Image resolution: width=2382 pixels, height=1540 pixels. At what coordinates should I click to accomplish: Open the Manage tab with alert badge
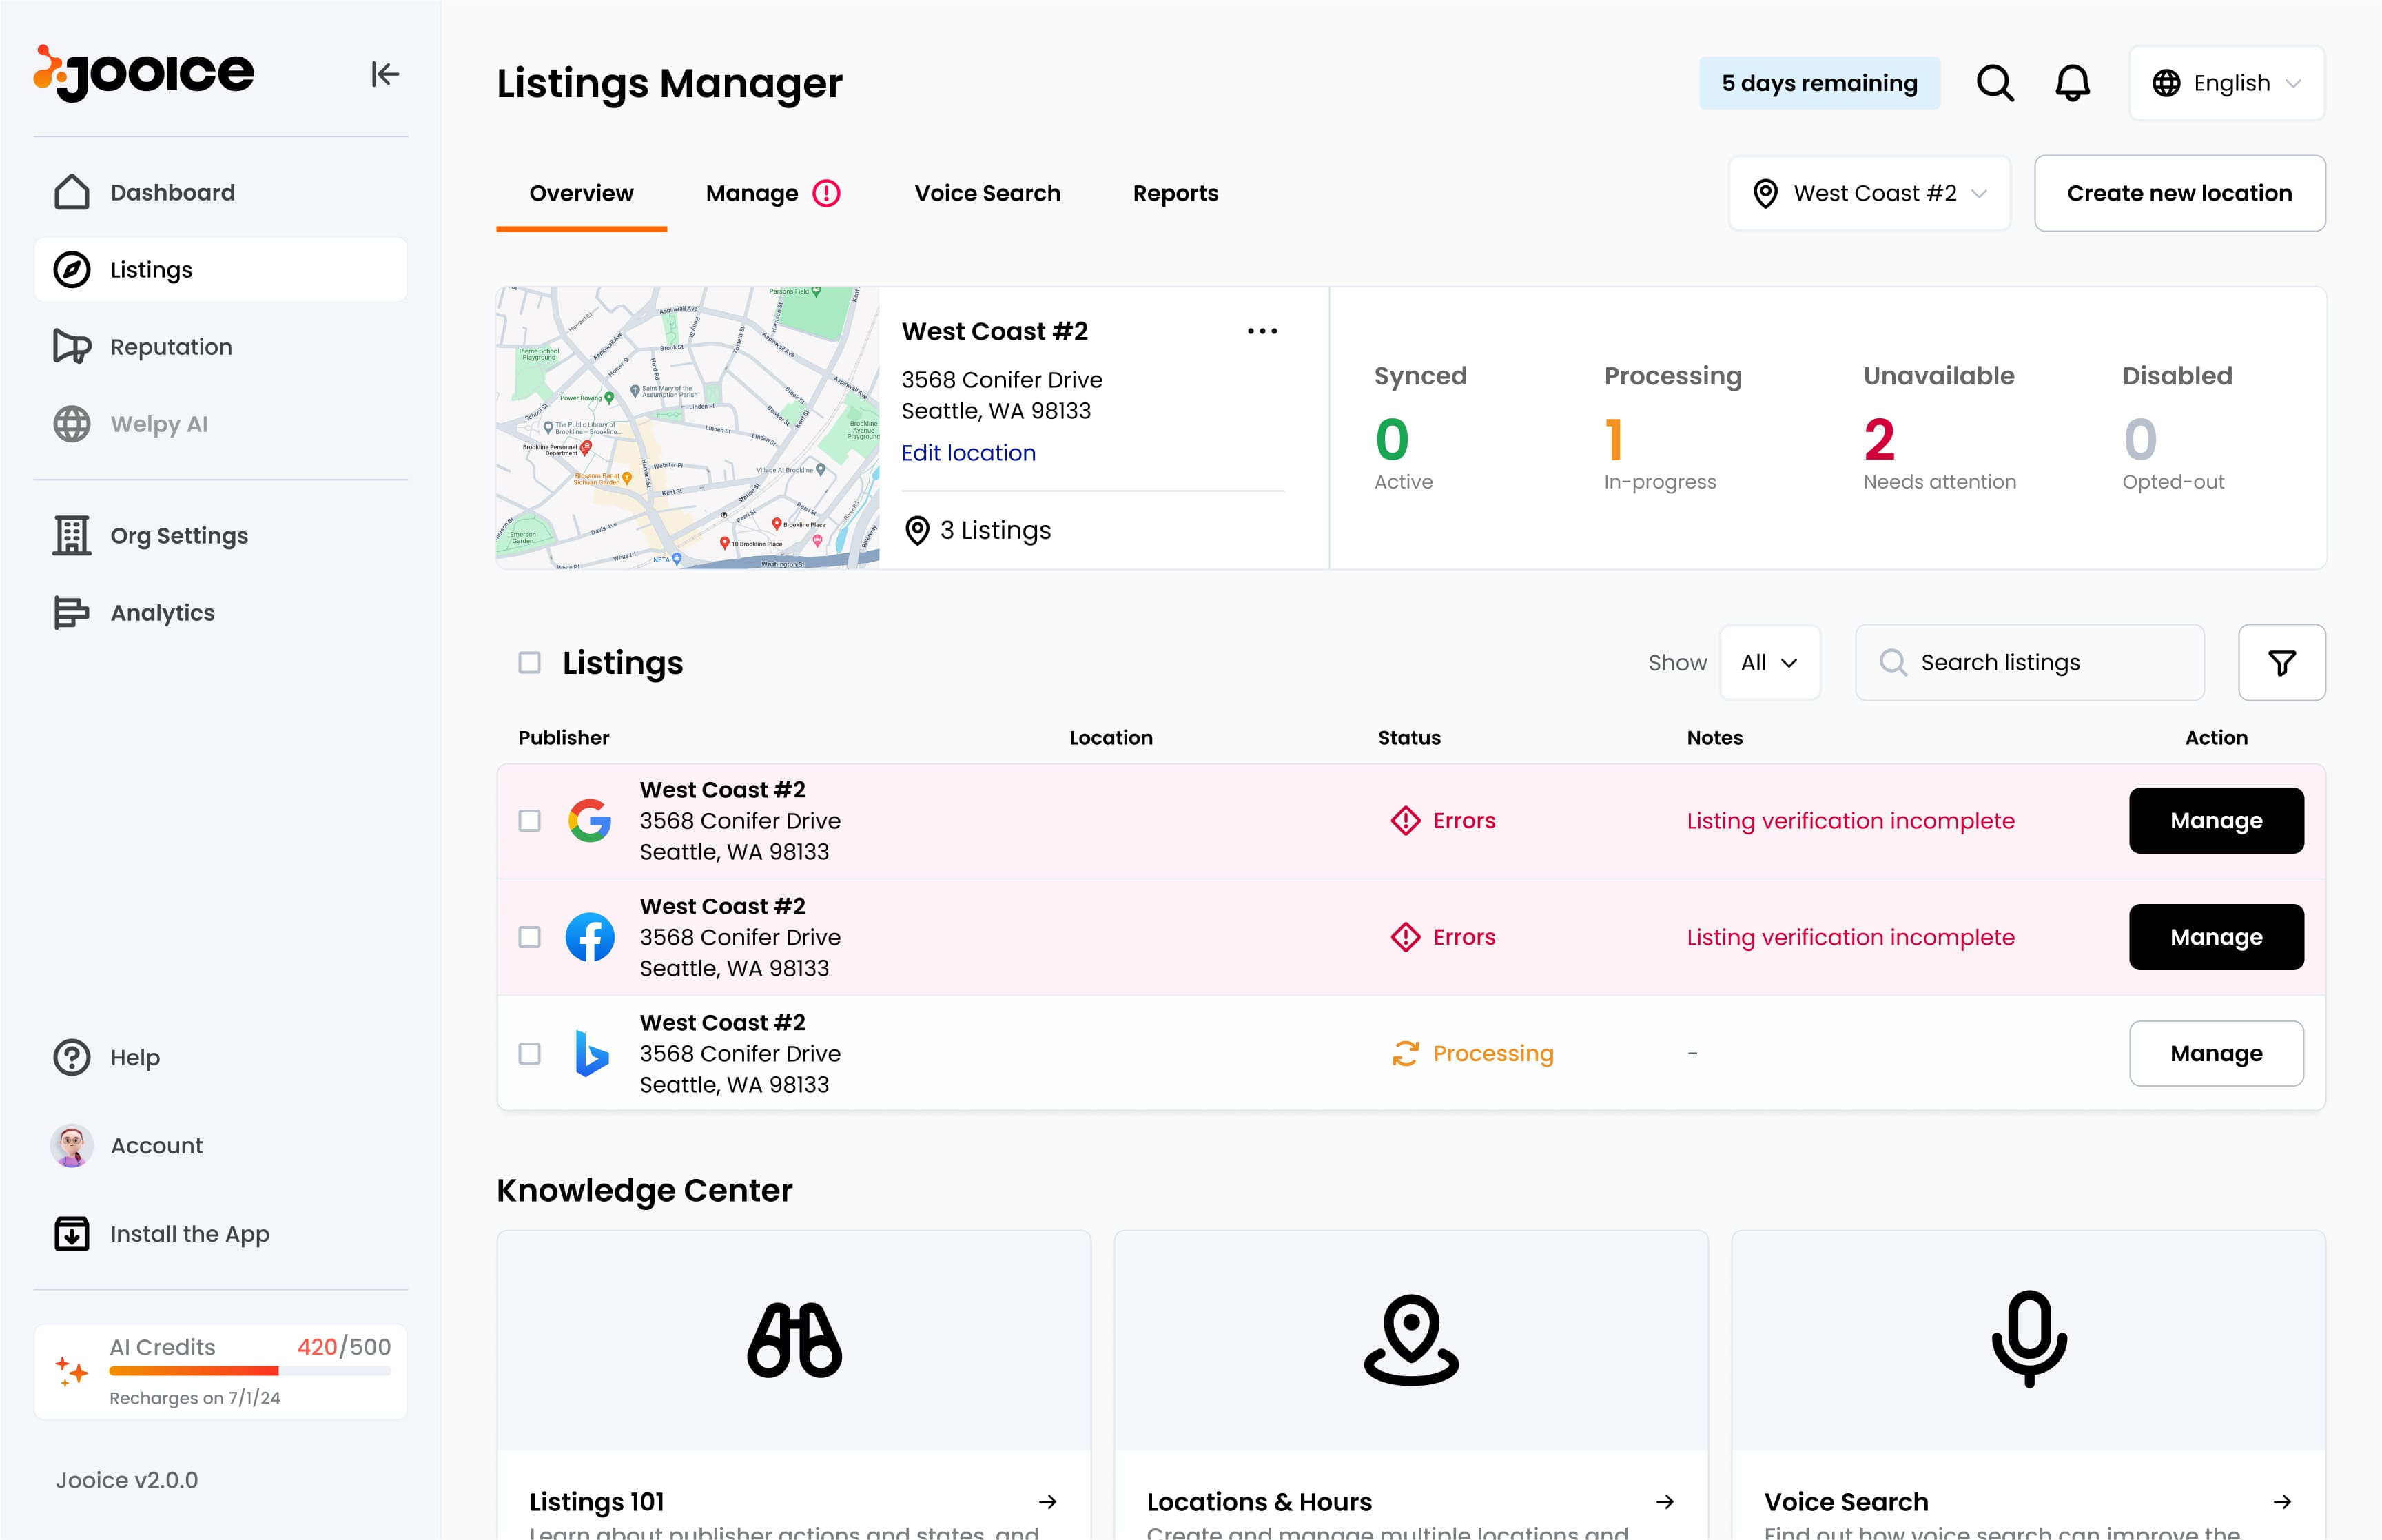[x=752, y=193]
